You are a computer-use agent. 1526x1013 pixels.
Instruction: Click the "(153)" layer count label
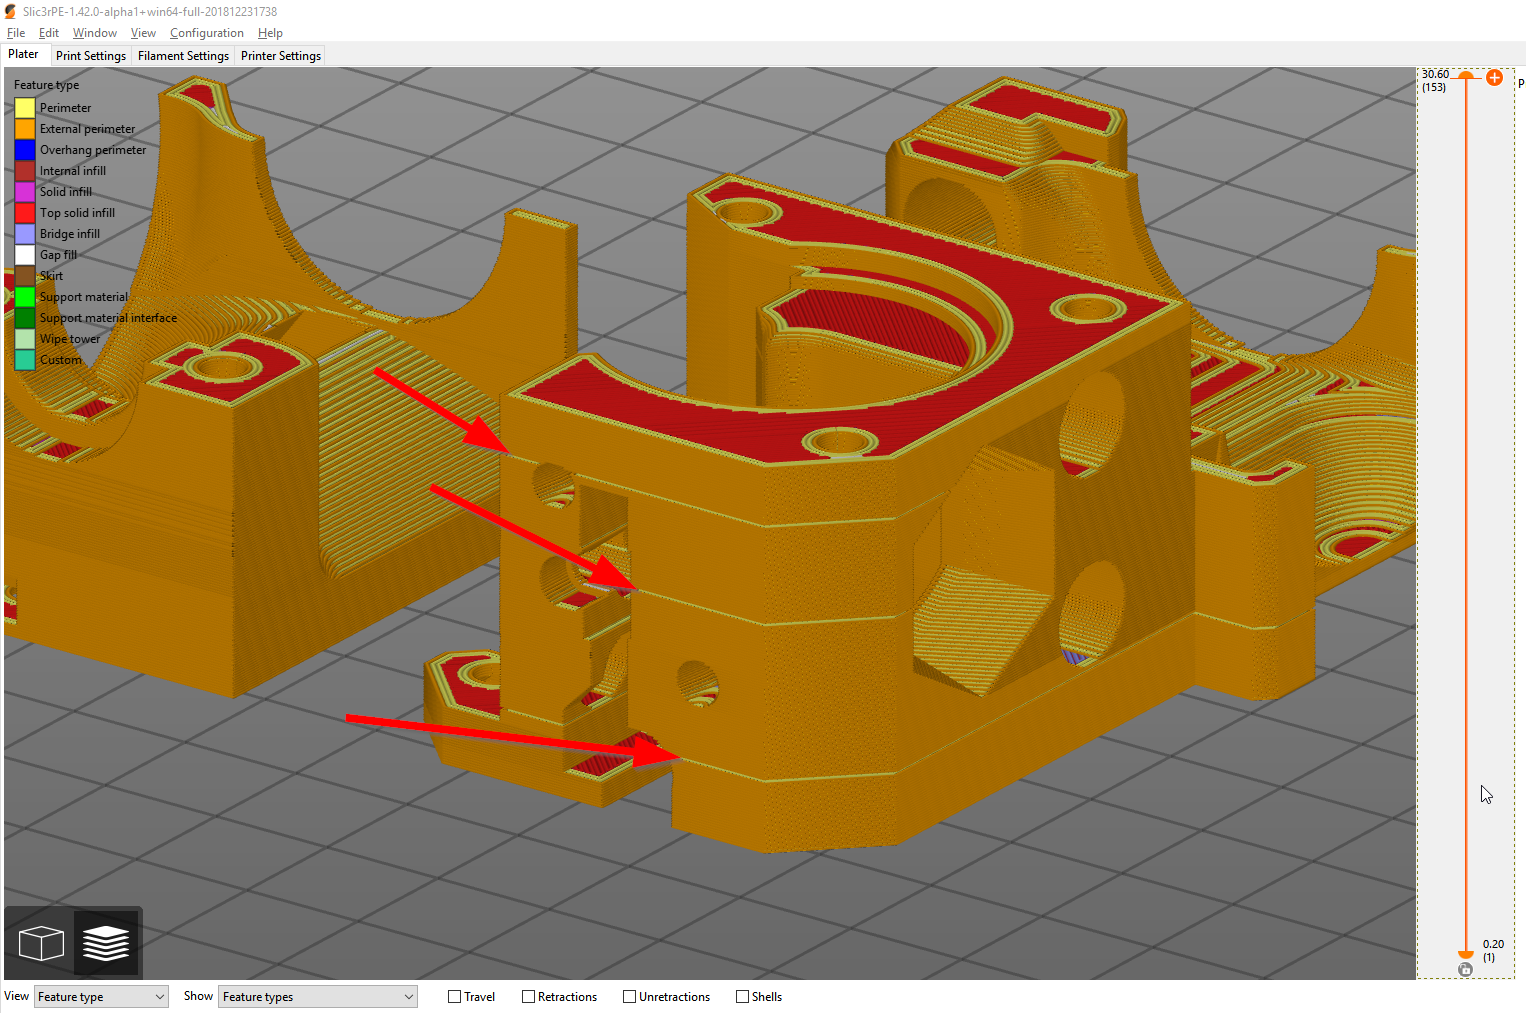(x=1434, y=87)
